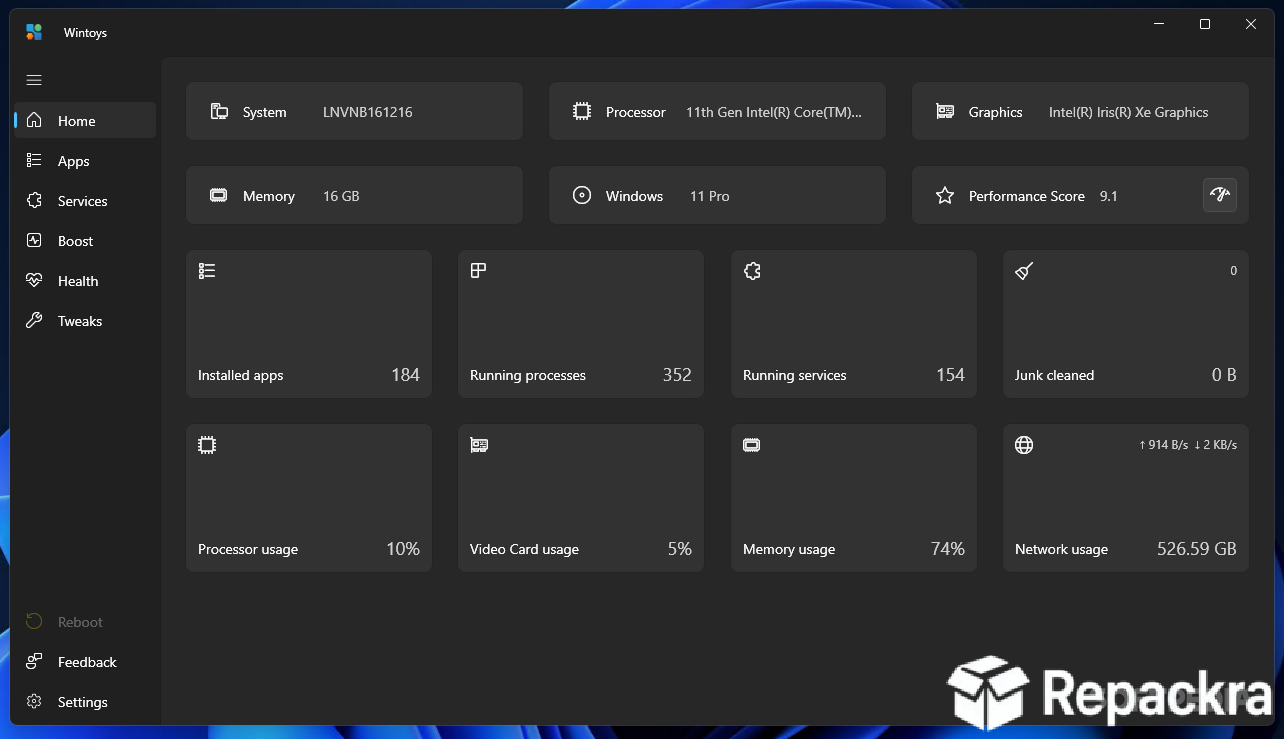Image resolution: width=1284 pixels, height=739 pixels.
Task: Open the Installed apps card
Action: (309, 324)
